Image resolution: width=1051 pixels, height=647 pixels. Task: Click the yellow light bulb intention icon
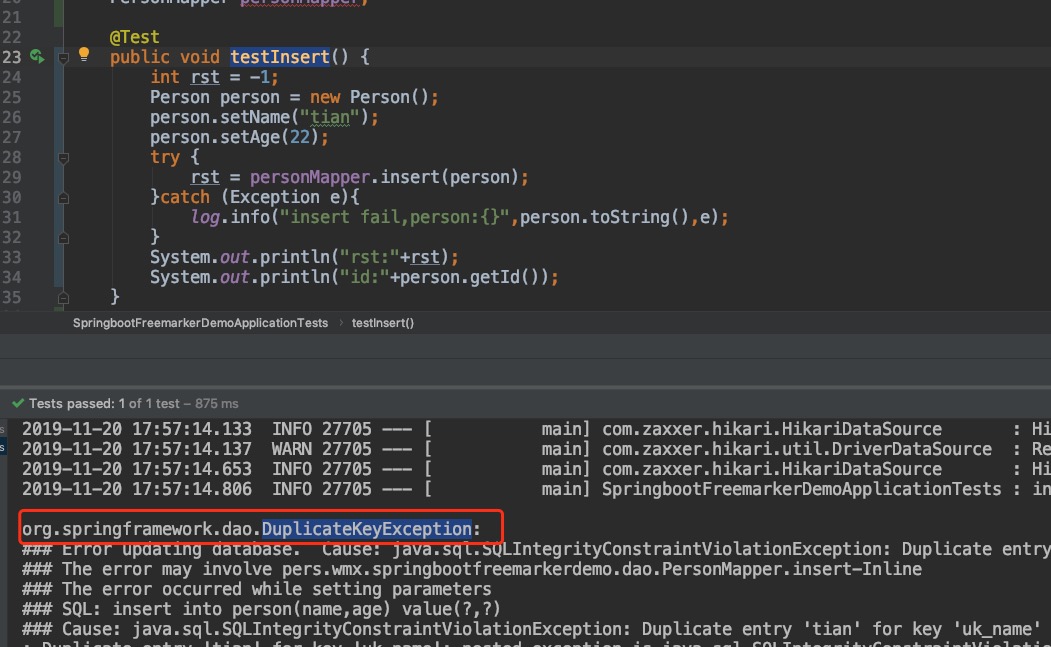coord(84,55)
